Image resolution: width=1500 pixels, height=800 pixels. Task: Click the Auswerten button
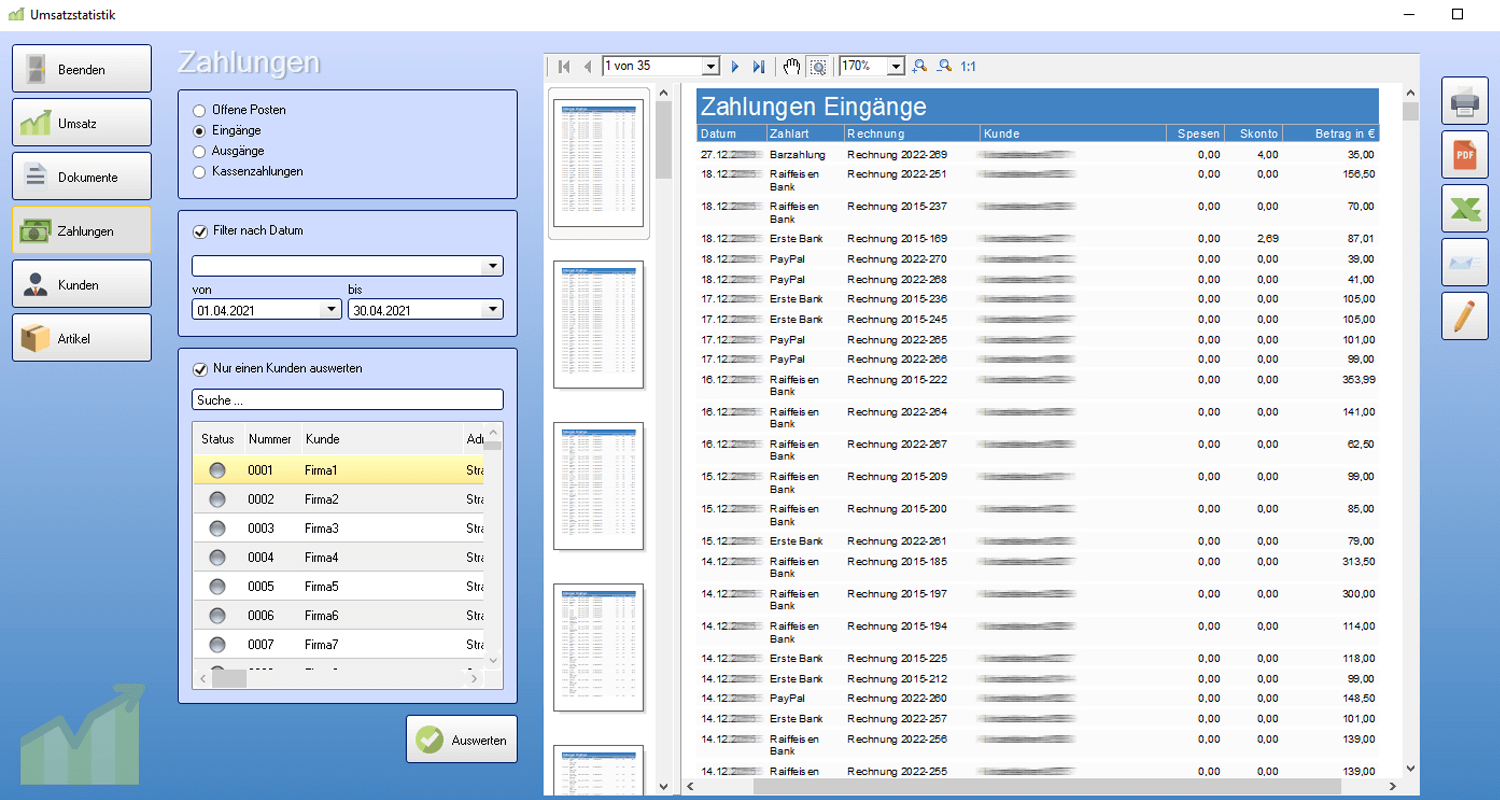[x=462, y=740]
